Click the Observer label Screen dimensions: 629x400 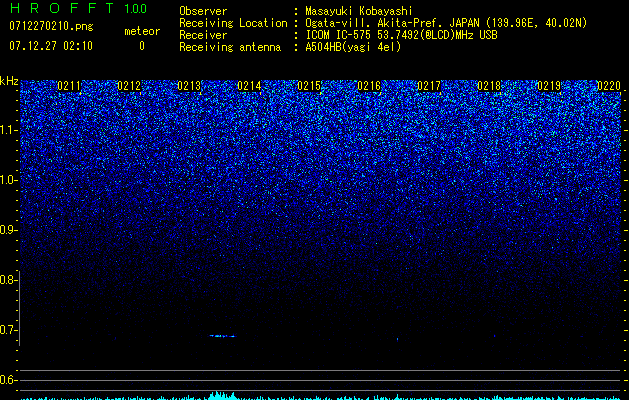pyautogui.click(x=203, y=11)
